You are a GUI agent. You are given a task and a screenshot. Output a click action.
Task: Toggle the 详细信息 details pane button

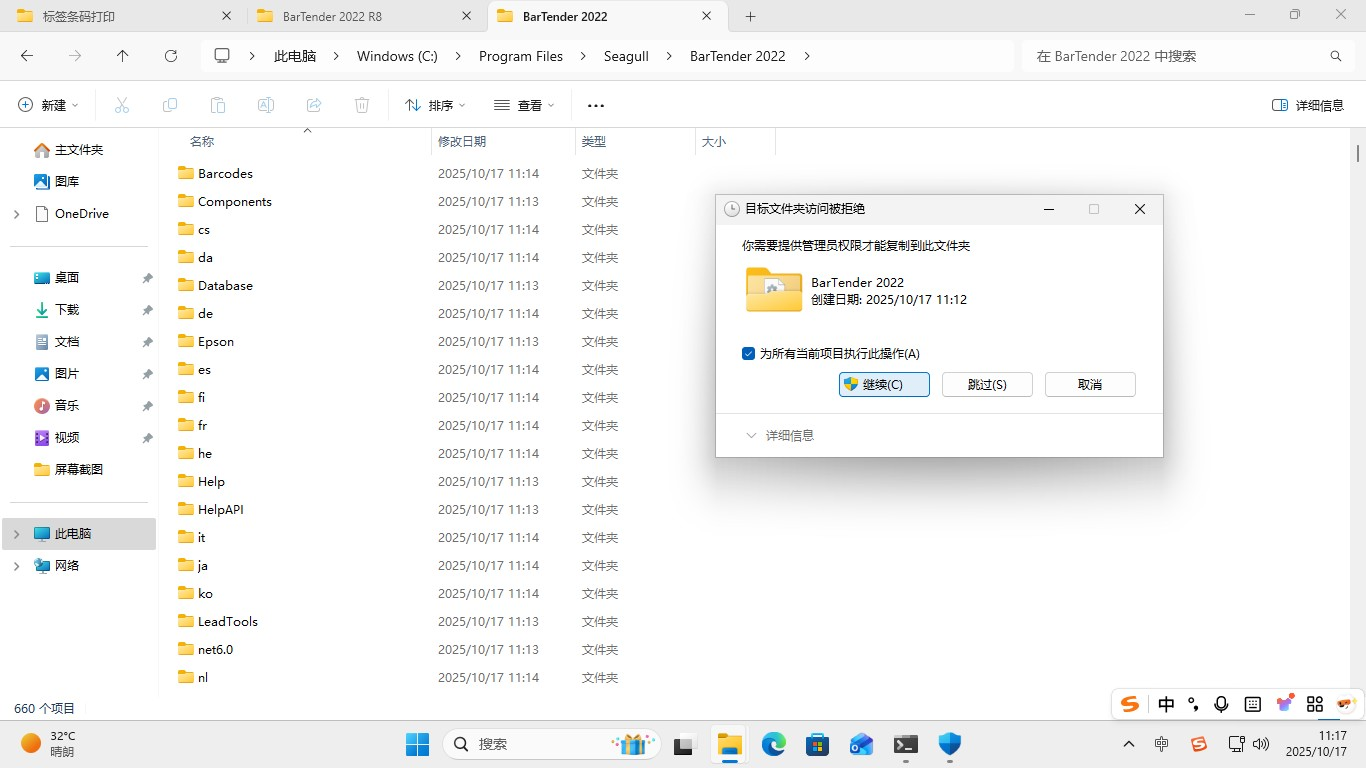[1308, 105]
